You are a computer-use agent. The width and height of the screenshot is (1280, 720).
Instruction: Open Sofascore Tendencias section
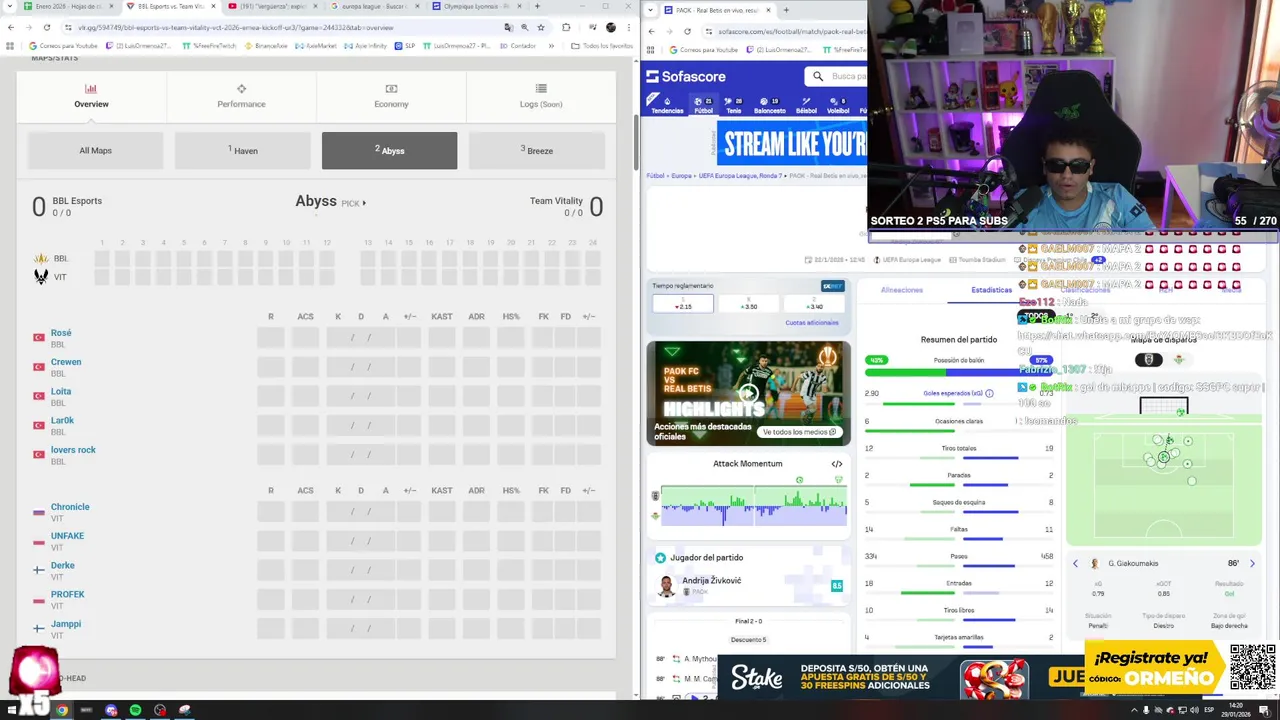coord(667,105)
